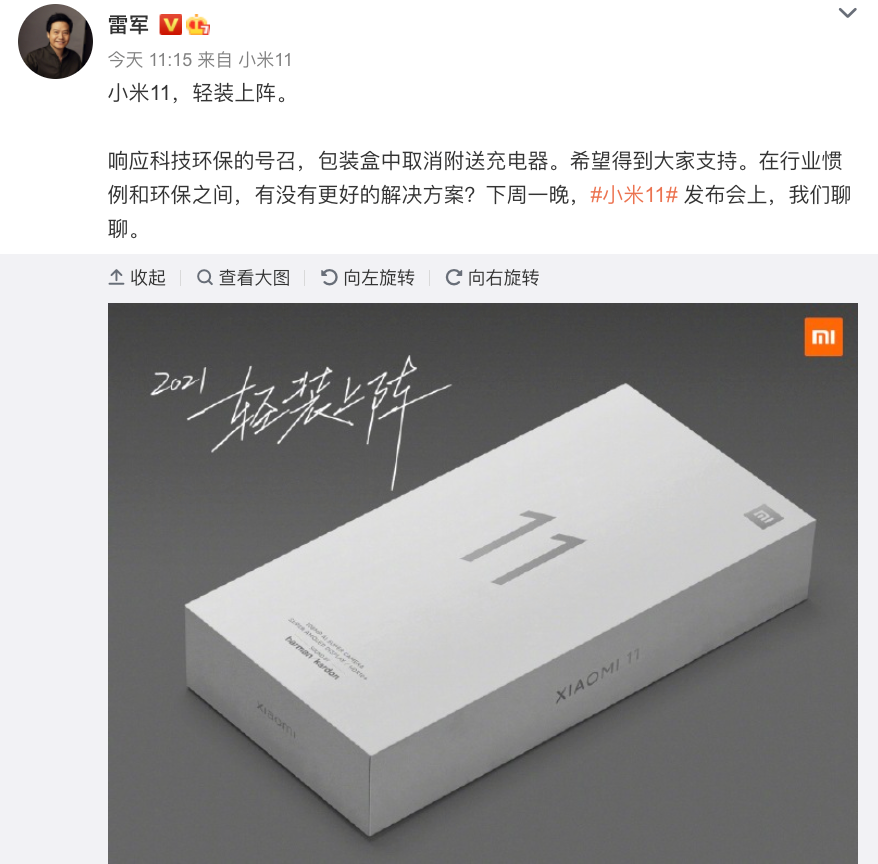Click the collapse up-arrow icon
The image size is (878, 864).
tap(116, 277)
